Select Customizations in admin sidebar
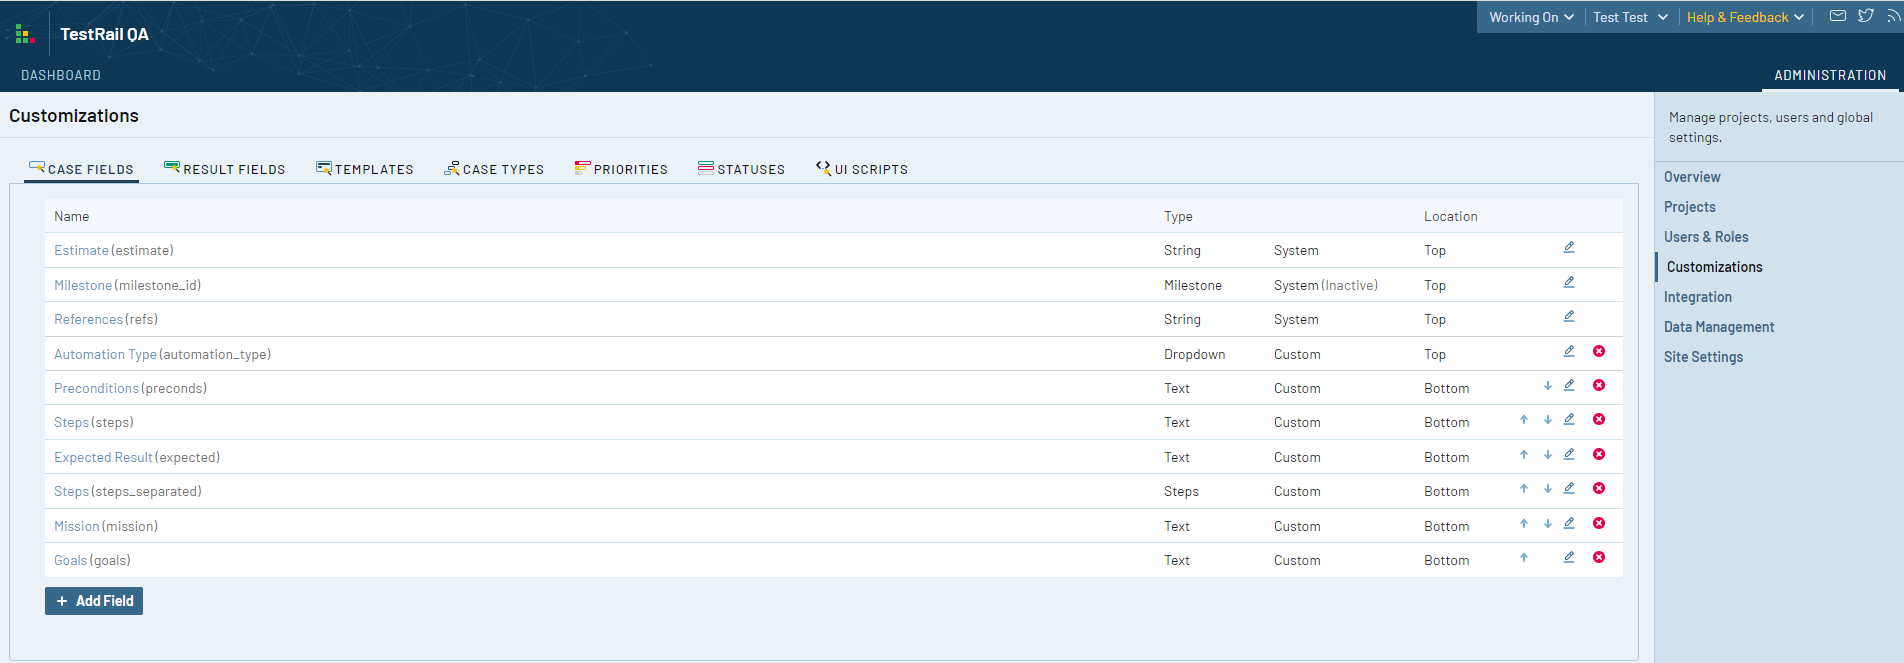The height and width of the screenshot is (663, 1904). pos(1714,267)
